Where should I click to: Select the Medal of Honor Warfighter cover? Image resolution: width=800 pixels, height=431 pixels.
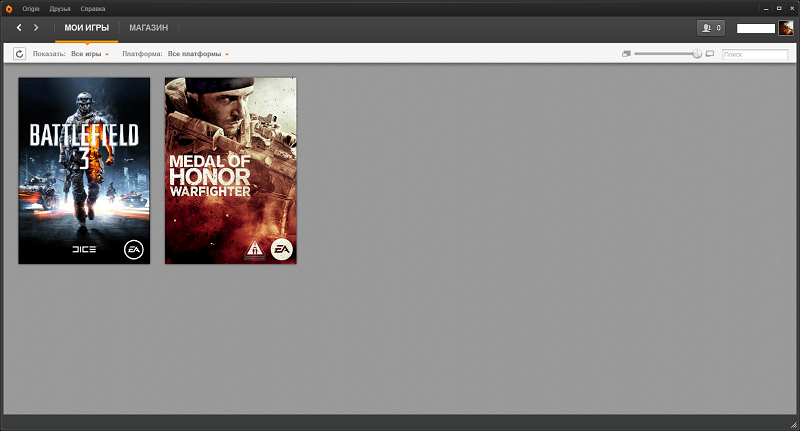231,171
